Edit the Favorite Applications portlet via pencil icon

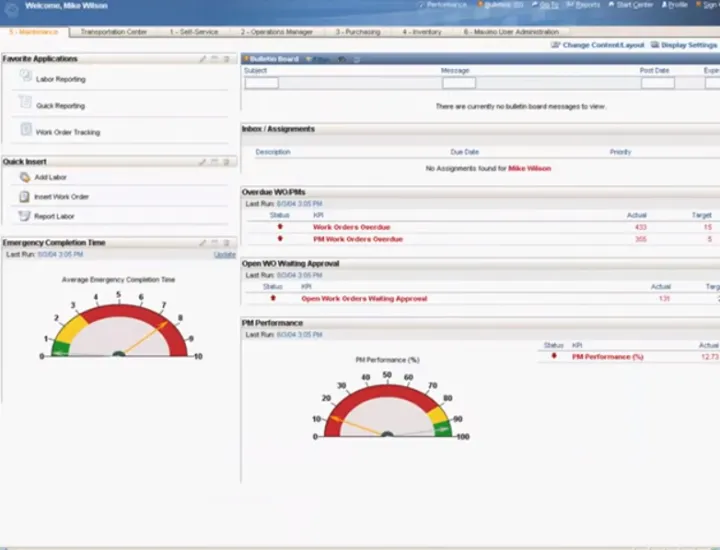(x=203, y=59)
